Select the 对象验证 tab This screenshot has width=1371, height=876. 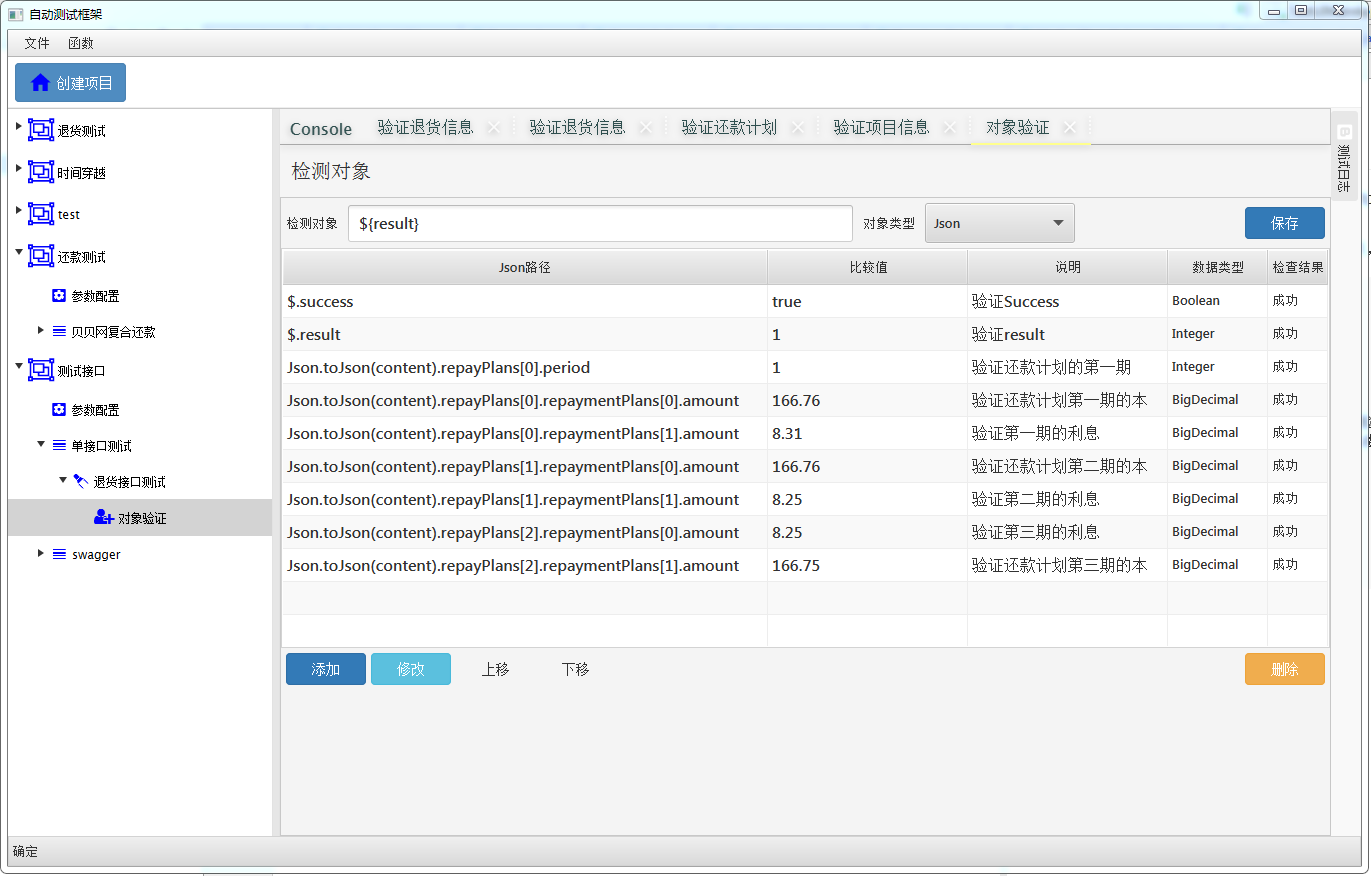[1018, 128]
